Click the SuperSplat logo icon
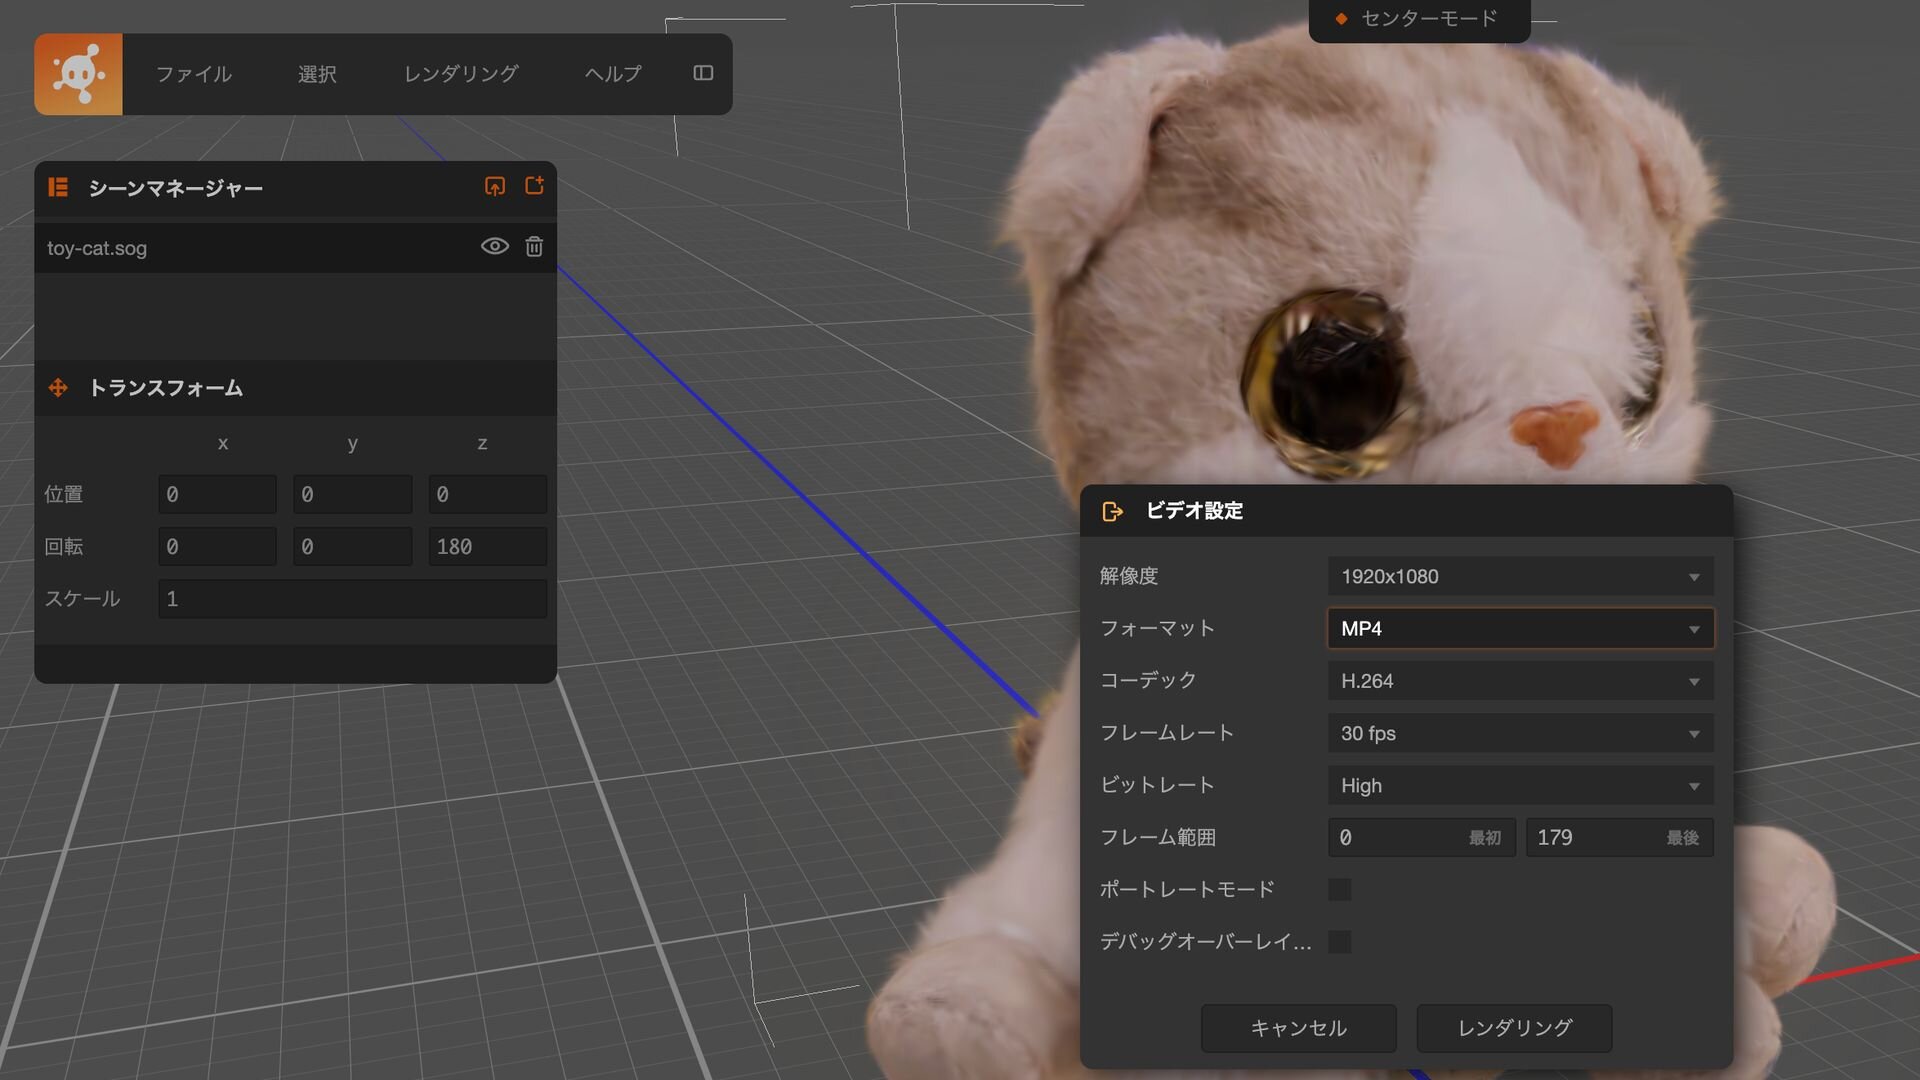Viewport: 1920px width, 1080px height. [78, 74]
